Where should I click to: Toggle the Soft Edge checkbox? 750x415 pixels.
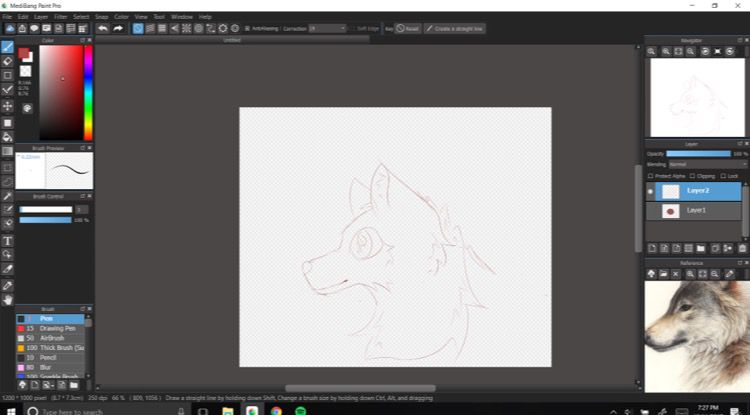[x=353, y=29]
